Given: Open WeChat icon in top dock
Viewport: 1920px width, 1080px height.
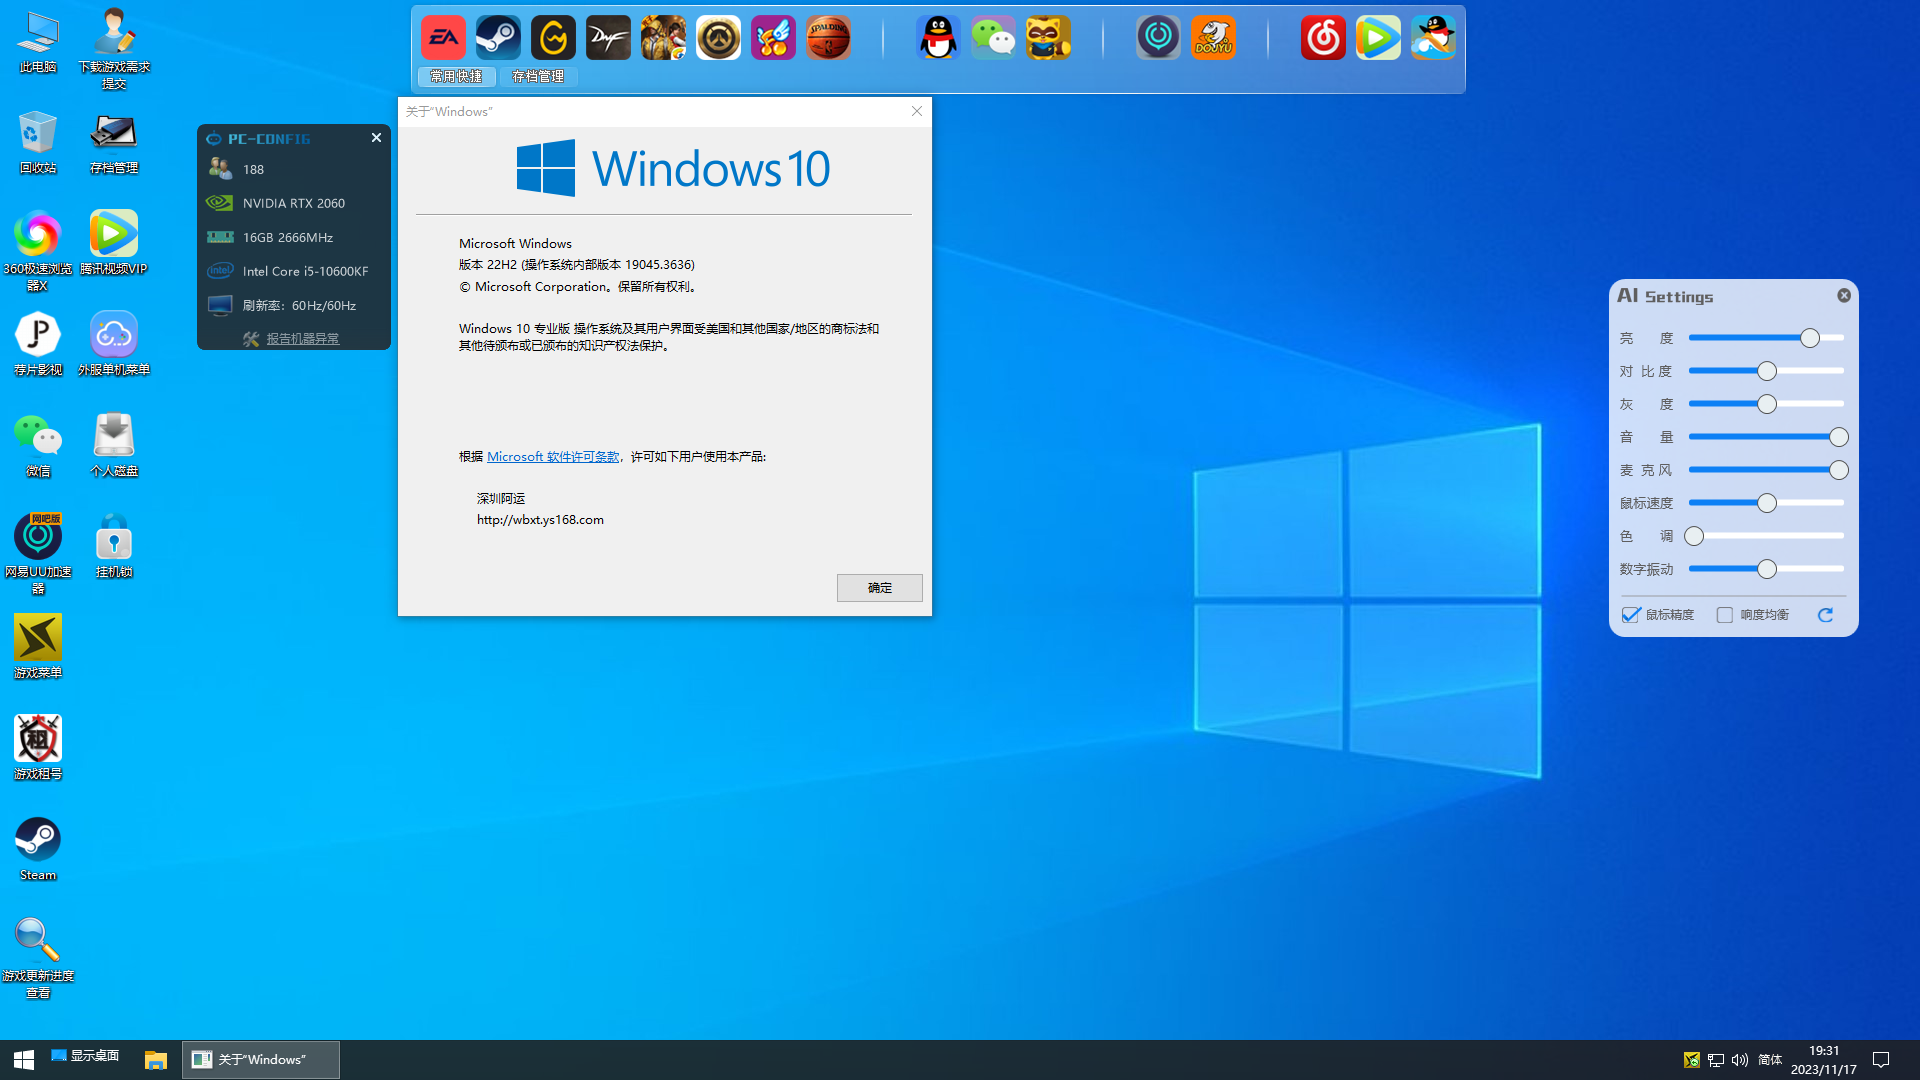Looking at the screenshot, I should [x=993, y=38].
